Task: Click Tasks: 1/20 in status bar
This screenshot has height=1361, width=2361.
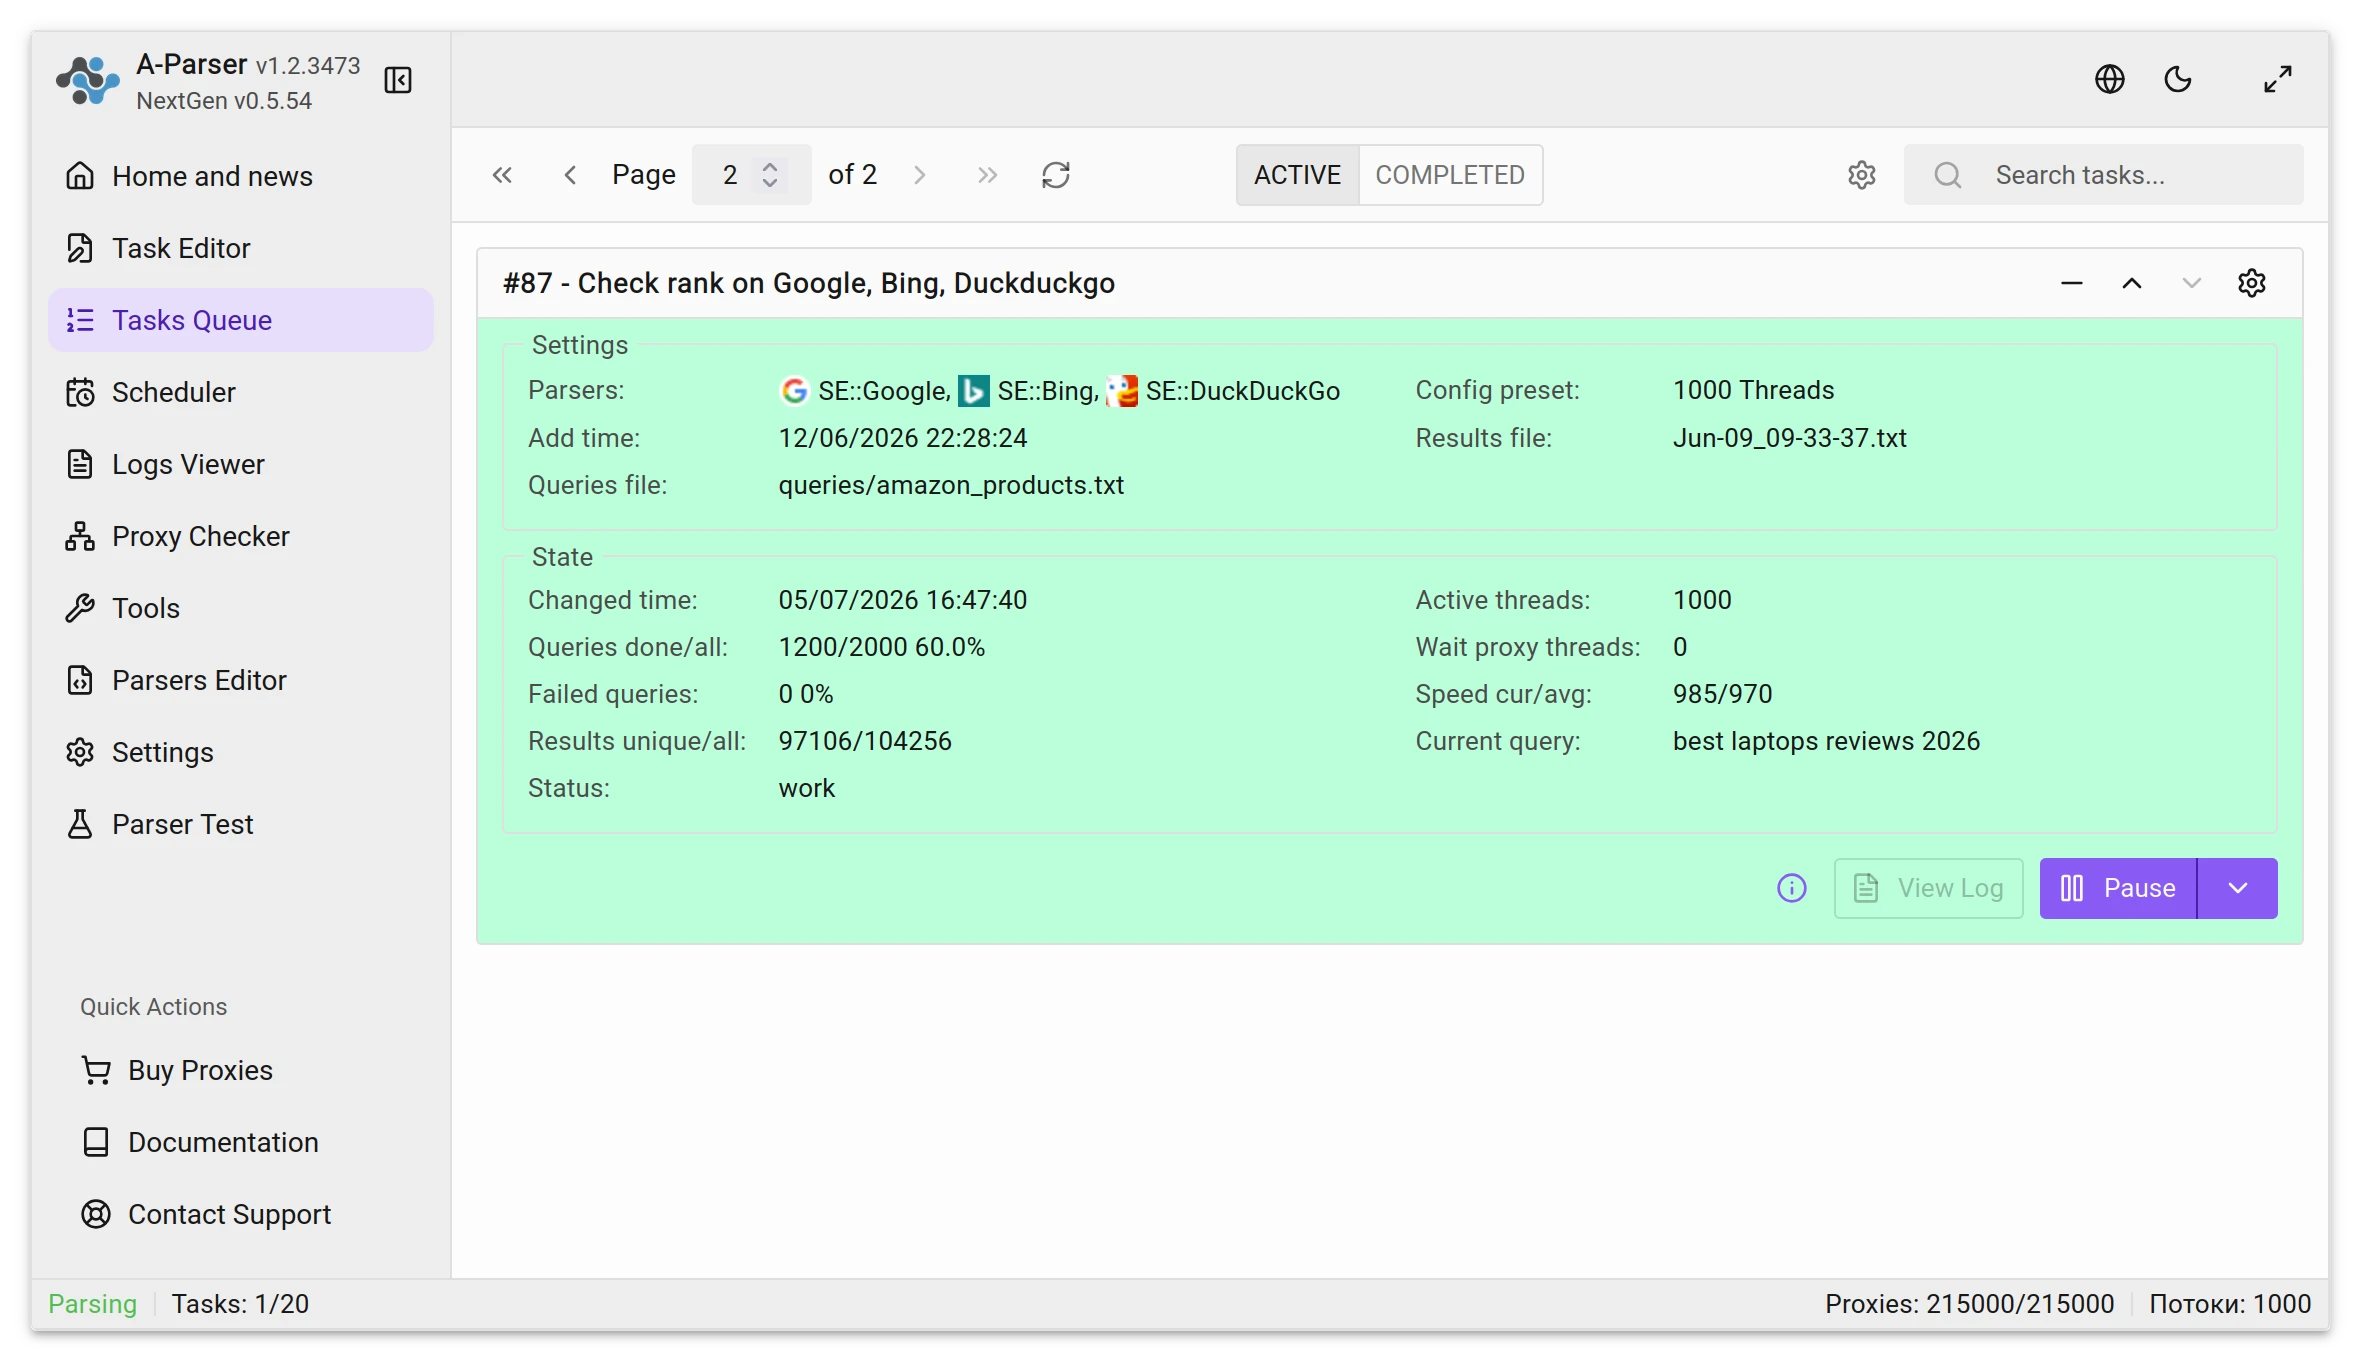Action: (x=240, y=1304)
